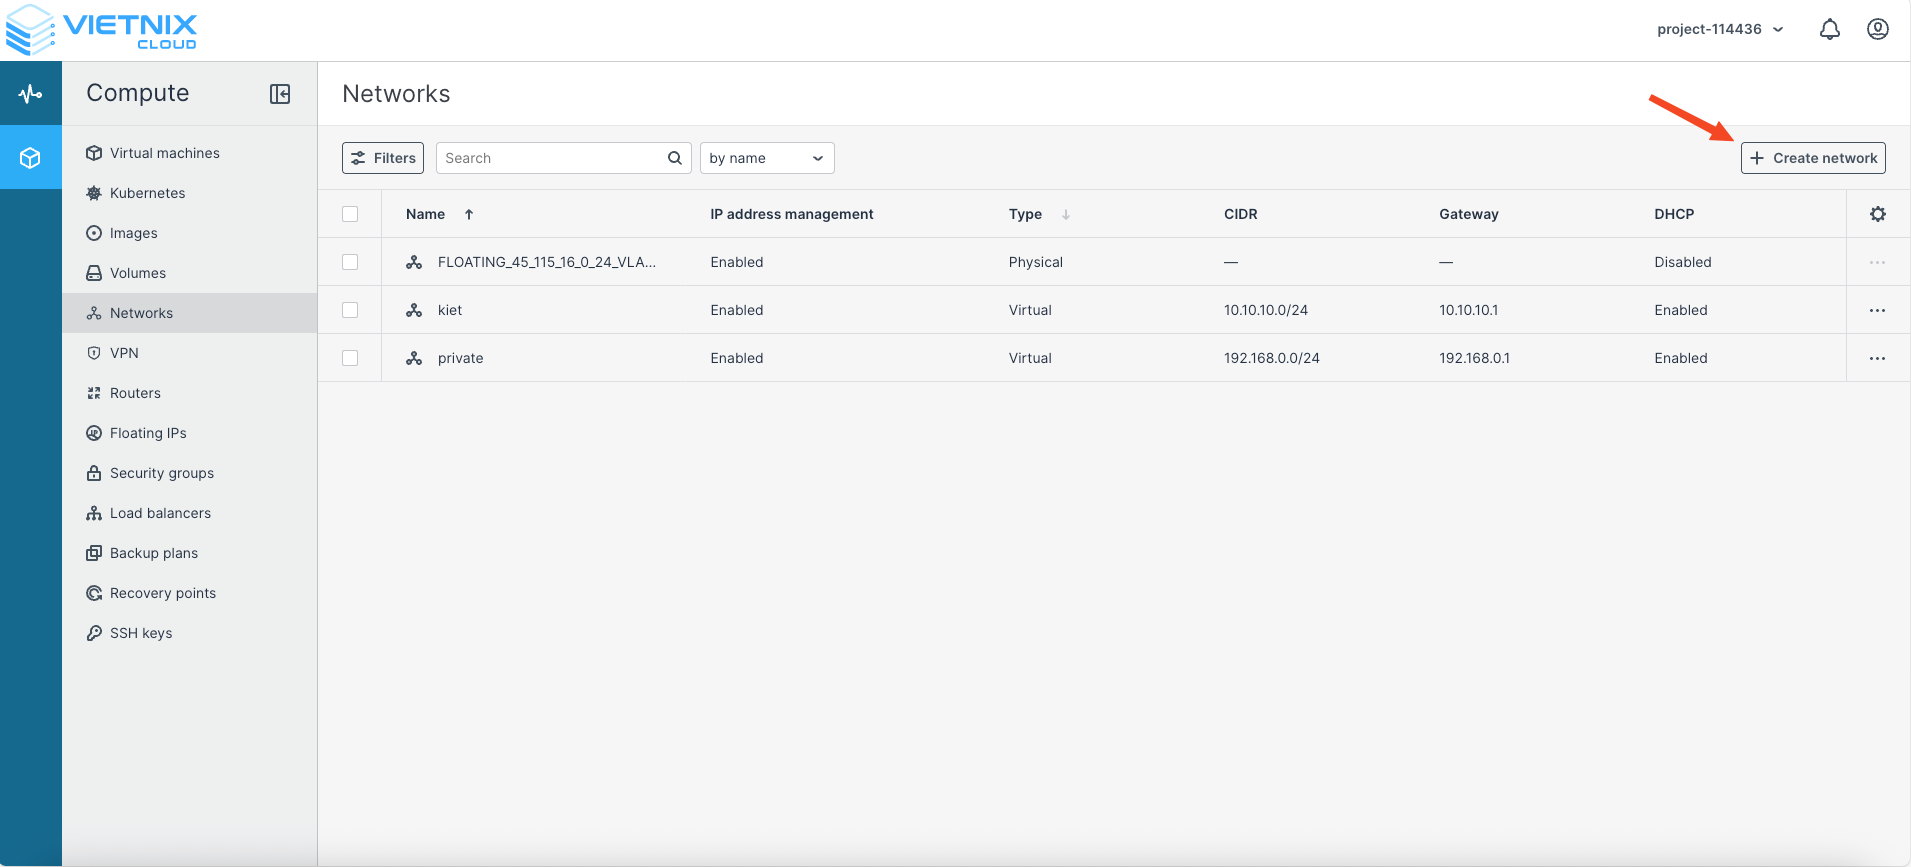1911x867 pixels.
Task: Go to Virtual machines in sidebar
Action: pos(164,153)
